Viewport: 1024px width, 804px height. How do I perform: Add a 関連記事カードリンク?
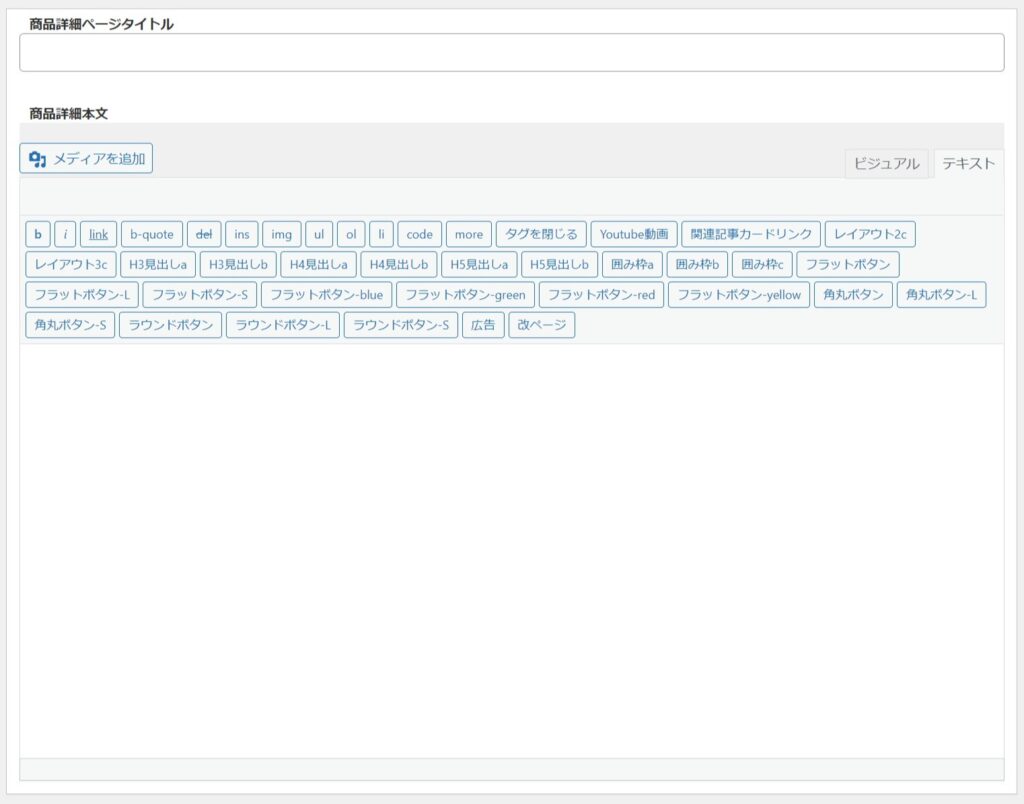tap(751, 234)
